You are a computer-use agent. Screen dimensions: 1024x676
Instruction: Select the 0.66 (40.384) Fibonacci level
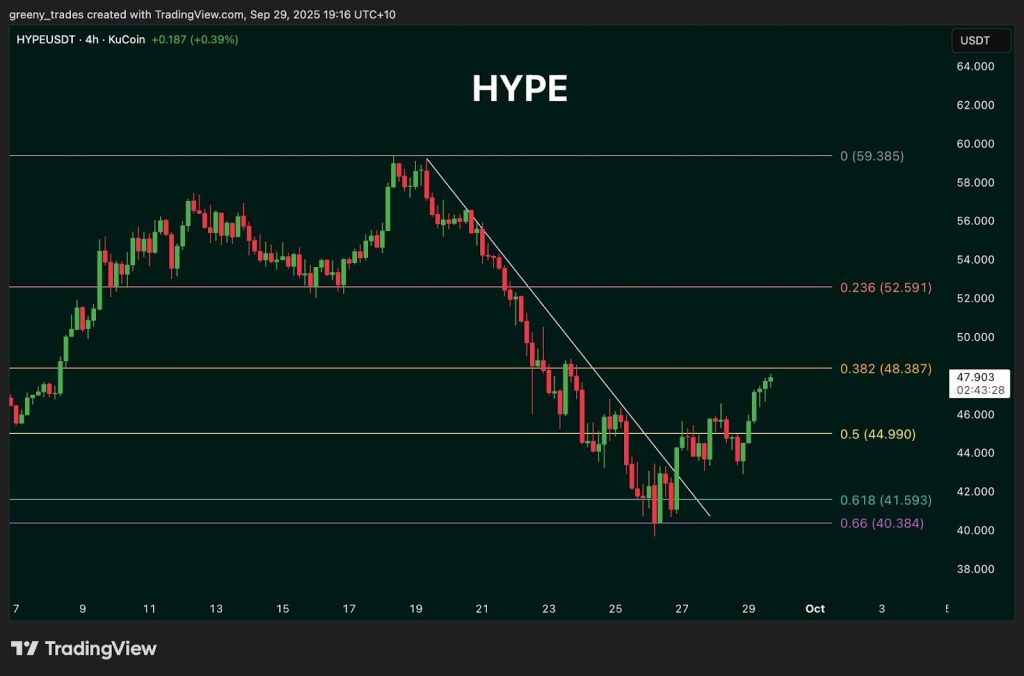pos(880,522)
